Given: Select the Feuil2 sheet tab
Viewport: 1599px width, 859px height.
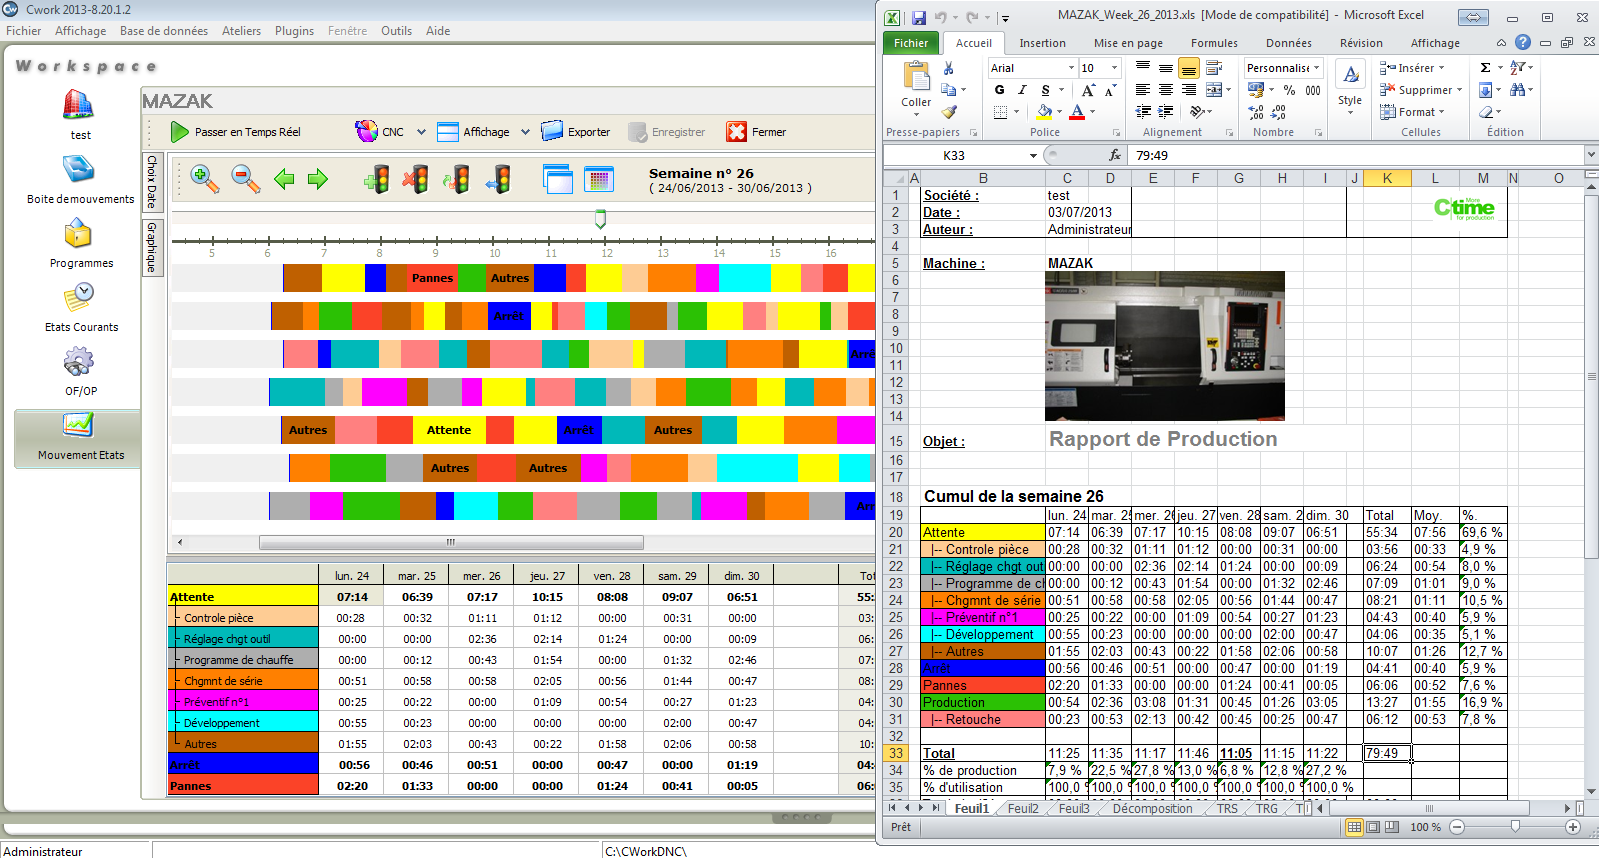Looking at the screenshot, I should [x=1023, y=808].
